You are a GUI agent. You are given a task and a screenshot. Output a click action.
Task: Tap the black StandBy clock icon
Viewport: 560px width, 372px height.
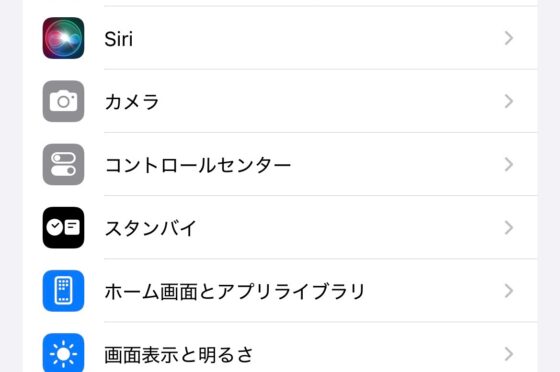click(x=64, y=227)
